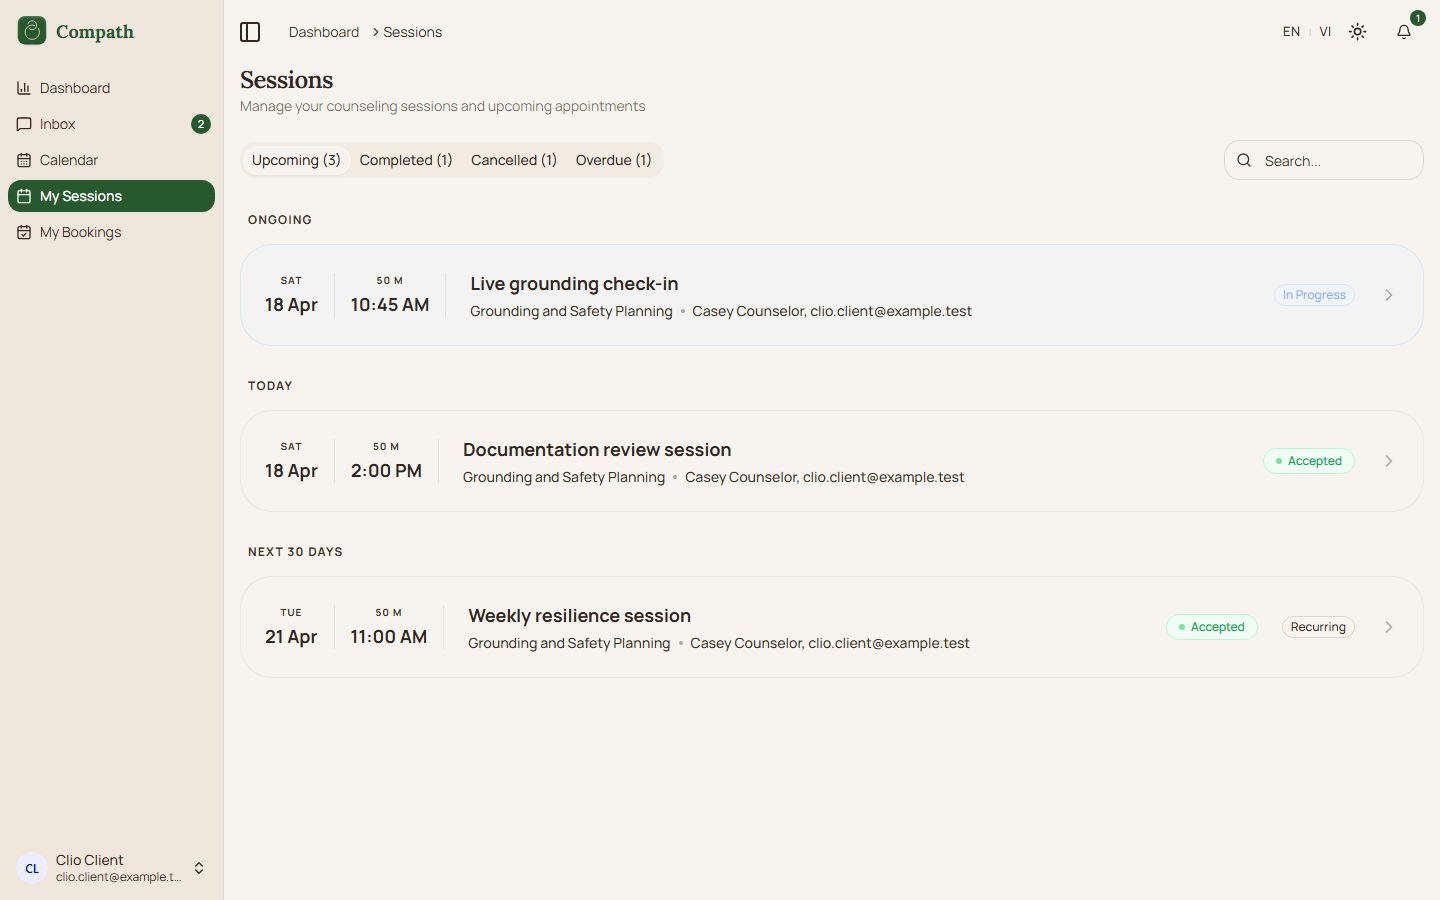Viewport: 1440px width, 900px height.
Task: Go to My Bookings in sidebar
Action: [x=80, y=232]
